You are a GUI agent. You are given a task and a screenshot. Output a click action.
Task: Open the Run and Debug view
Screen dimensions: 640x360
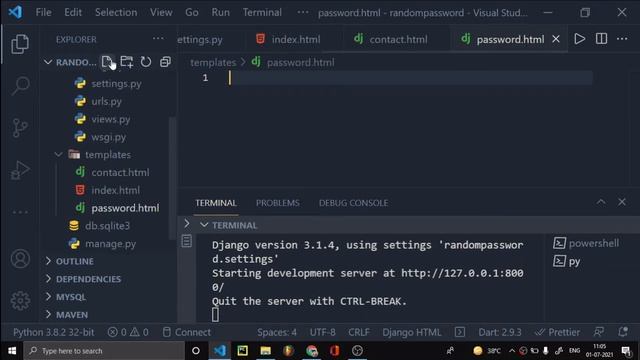[x=20, y=170]
